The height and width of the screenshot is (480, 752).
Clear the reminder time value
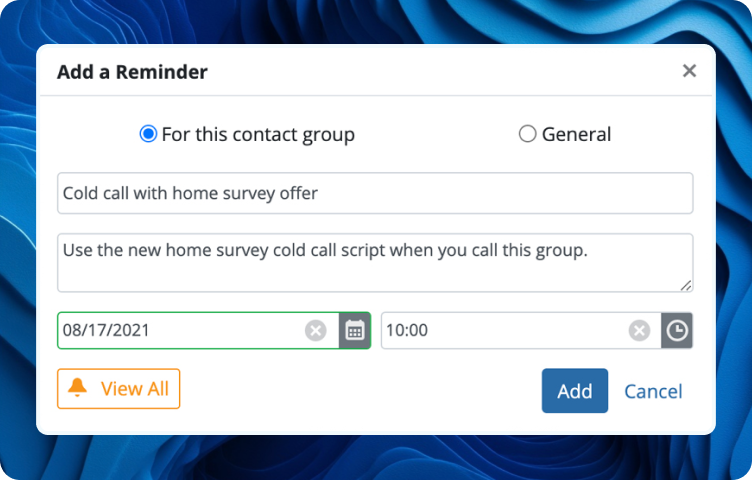tap(639, 330)
